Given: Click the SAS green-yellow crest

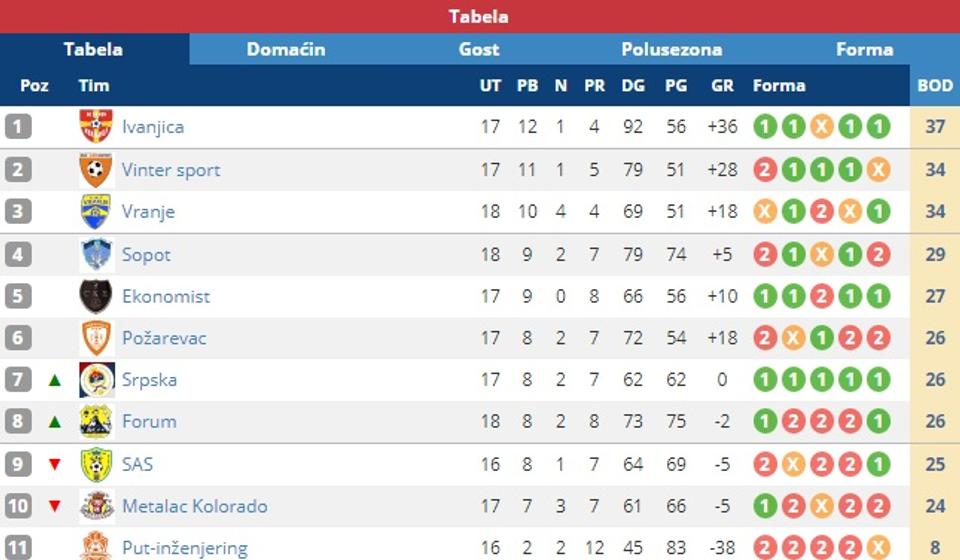Looking at the screenshot, I should pyautogui.click(x=96, y=464).
